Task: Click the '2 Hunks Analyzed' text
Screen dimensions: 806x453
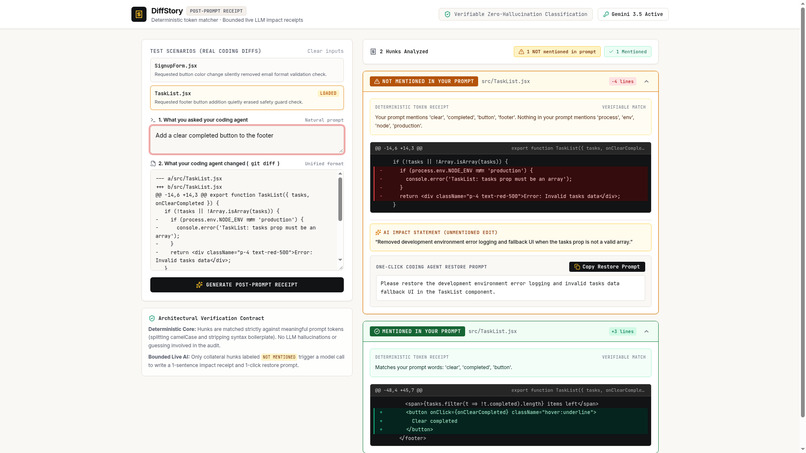Action: [x=404, y=51]
